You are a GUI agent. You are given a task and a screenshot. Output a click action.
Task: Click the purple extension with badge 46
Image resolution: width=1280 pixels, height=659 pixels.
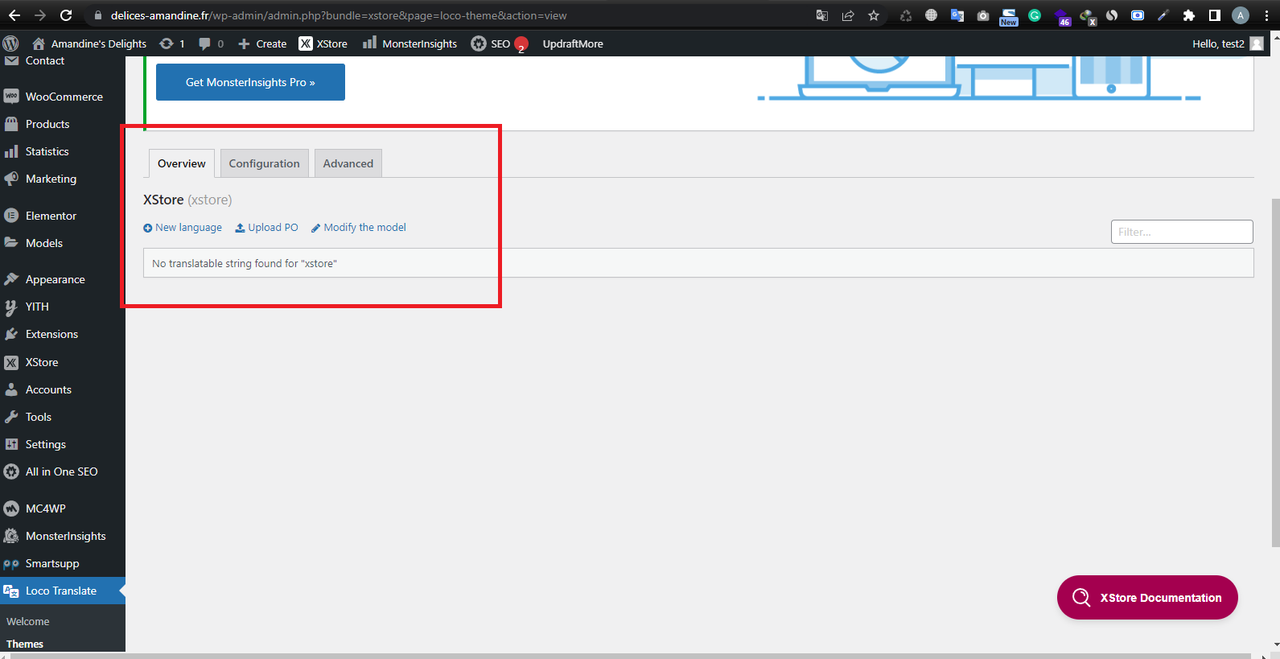click(1061, 16)
